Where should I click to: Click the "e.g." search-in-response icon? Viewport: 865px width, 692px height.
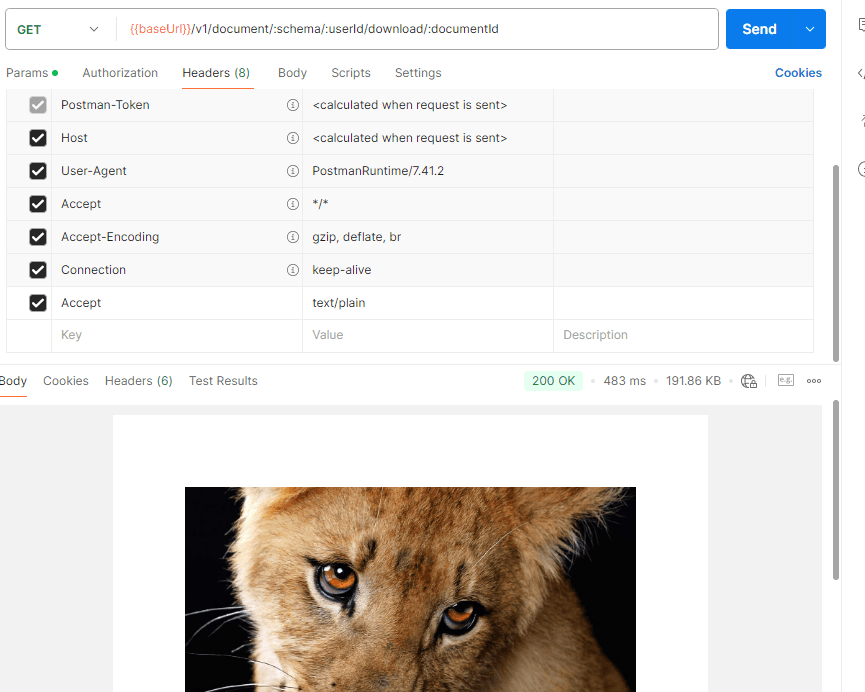click(785, 380)
